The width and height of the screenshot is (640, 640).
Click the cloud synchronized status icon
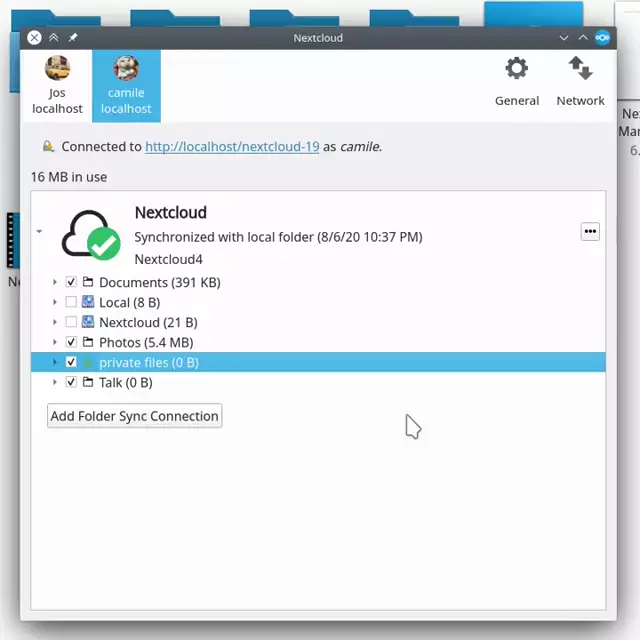pyautogui.click(x=91, y=235)
